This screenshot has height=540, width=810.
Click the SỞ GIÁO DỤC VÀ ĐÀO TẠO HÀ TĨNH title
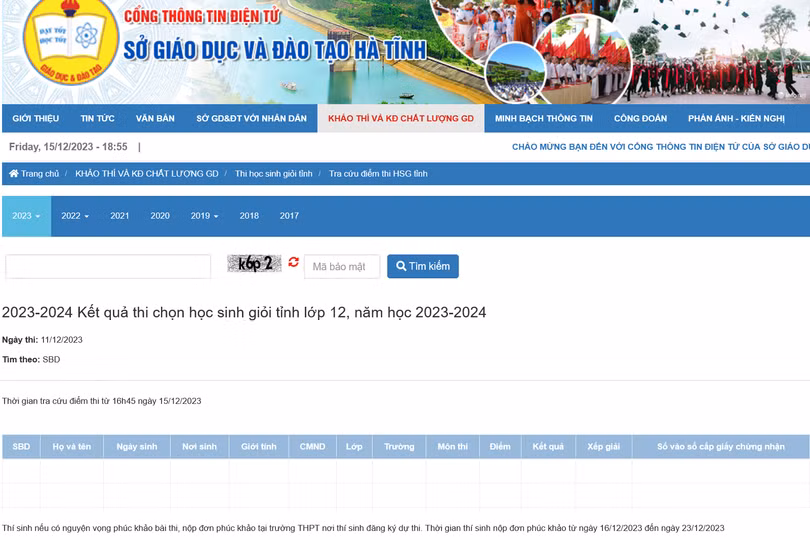point(275,50)
